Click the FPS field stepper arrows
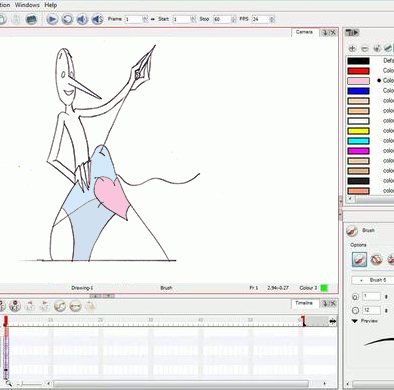This screenshot has width=394, height=390. 272,19
